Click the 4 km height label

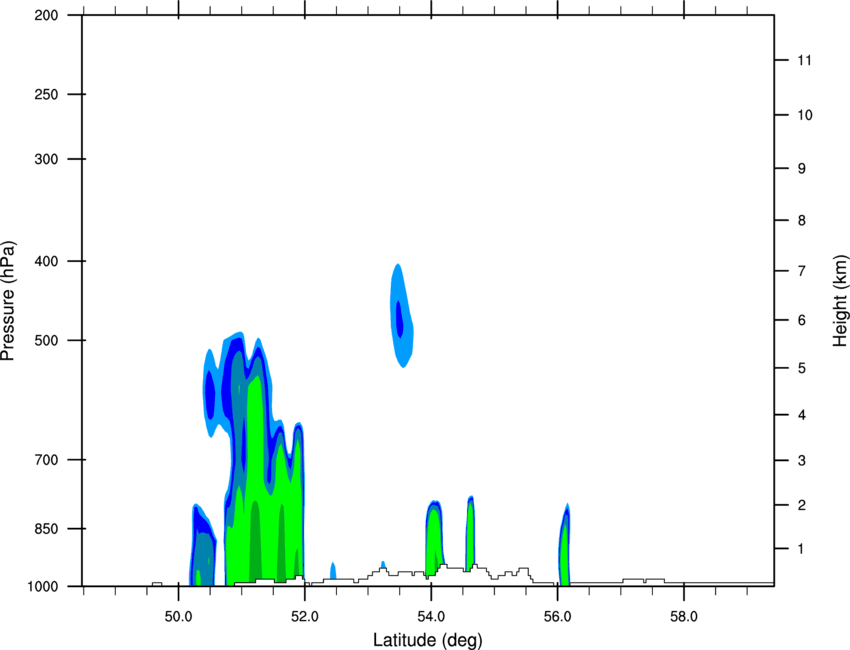tap(802, 415)
